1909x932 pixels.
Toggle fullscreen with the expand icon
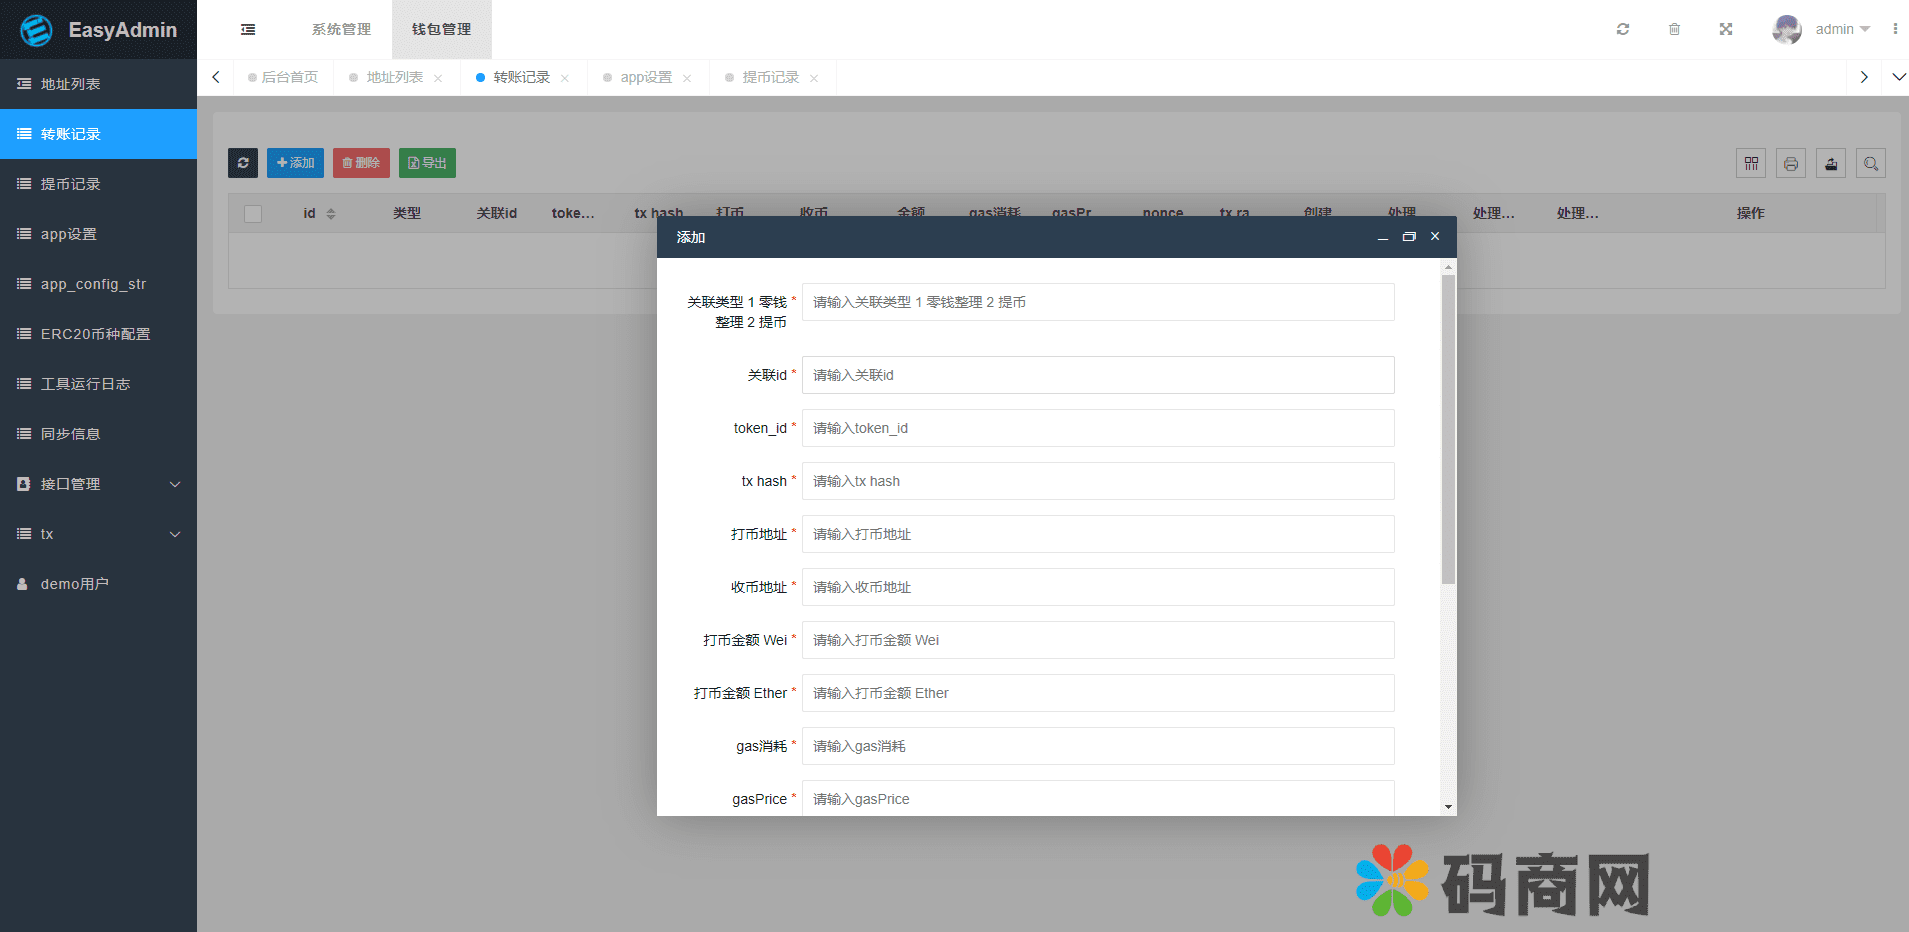tap(1726, 29)
